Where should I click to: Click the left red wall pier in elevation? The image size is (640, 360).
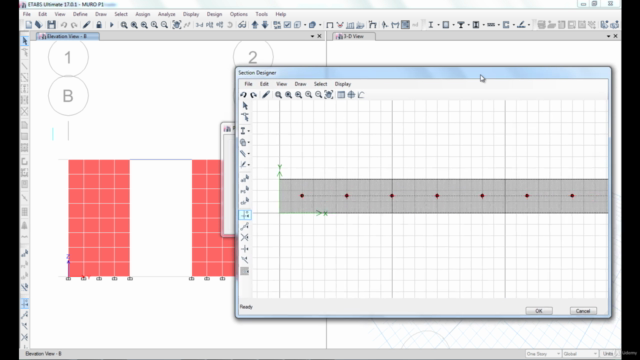(99, 218)
